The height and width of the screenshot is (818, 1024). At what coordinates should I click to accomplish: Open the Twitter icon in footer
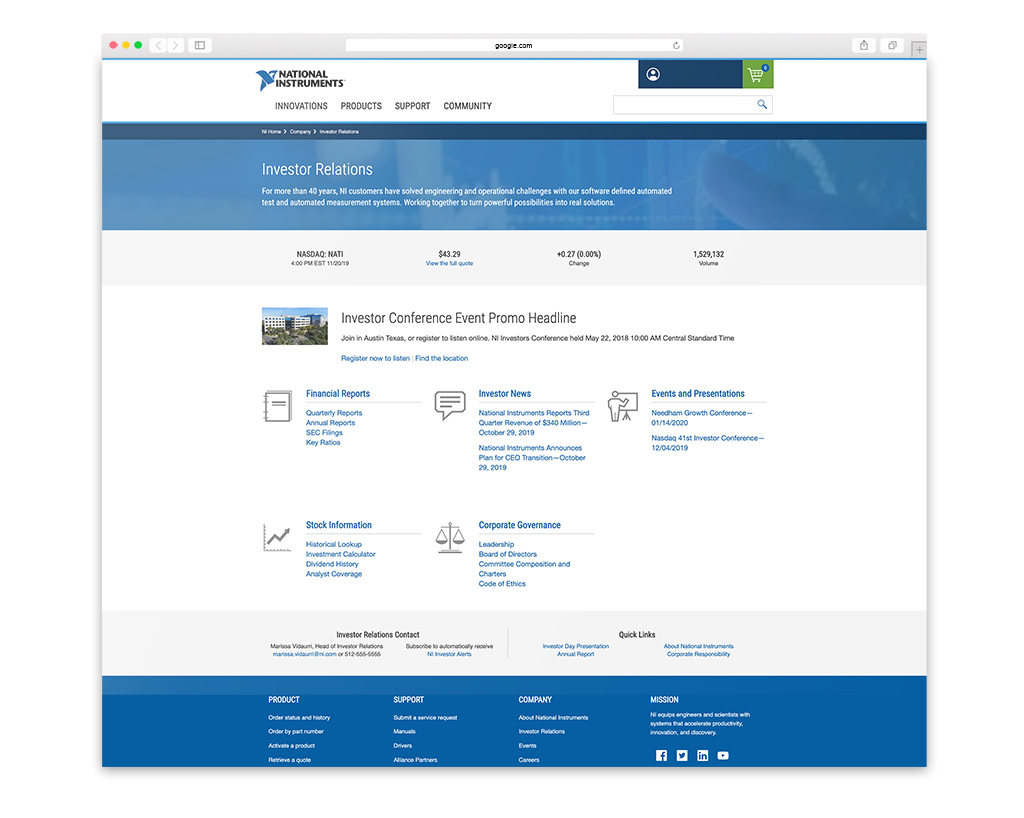point(682,756)
